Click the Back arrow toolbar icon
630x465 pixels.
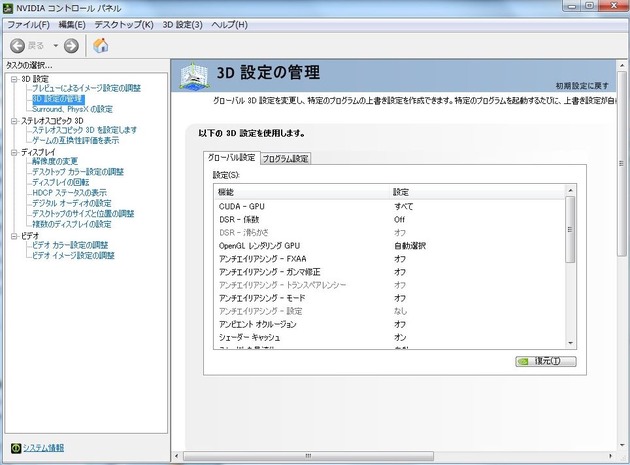tap(17, 46)
